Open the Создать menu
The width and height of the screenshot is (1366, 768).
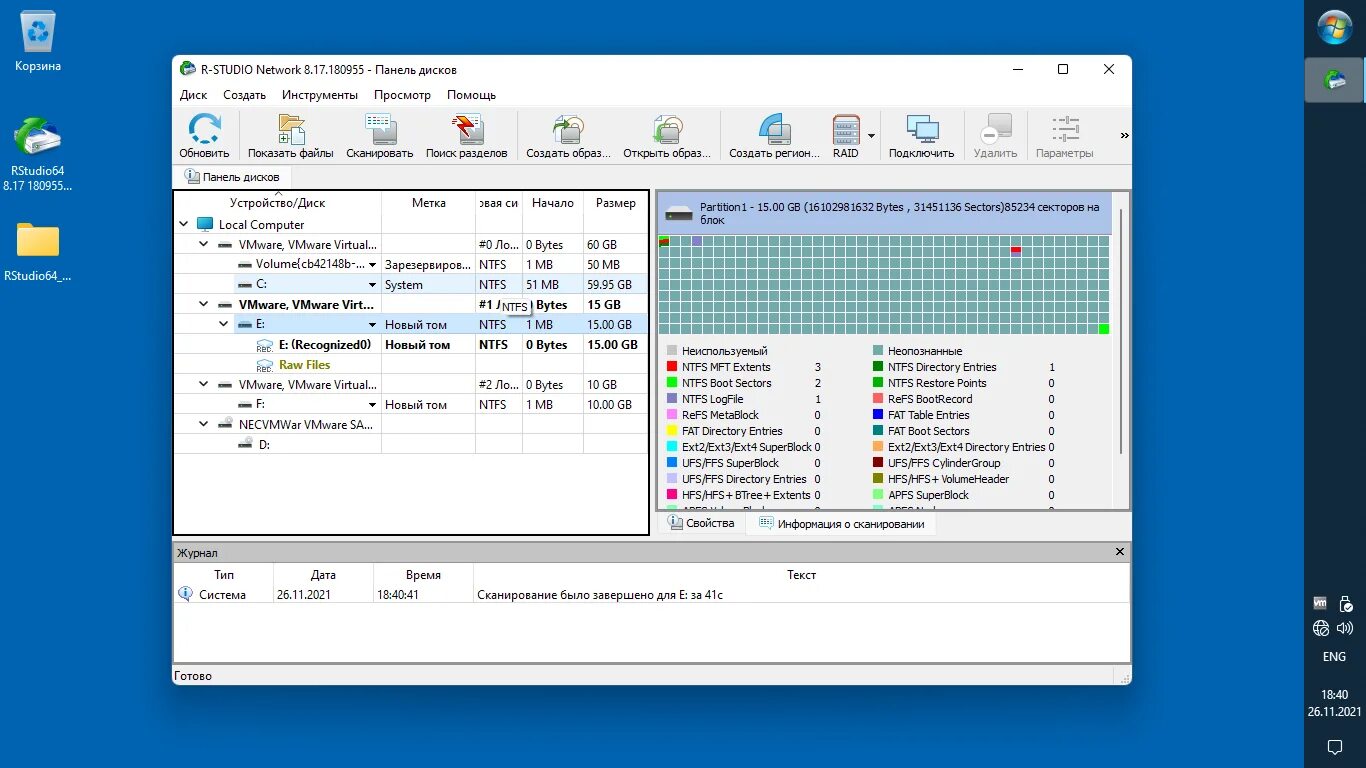(245, 95)
